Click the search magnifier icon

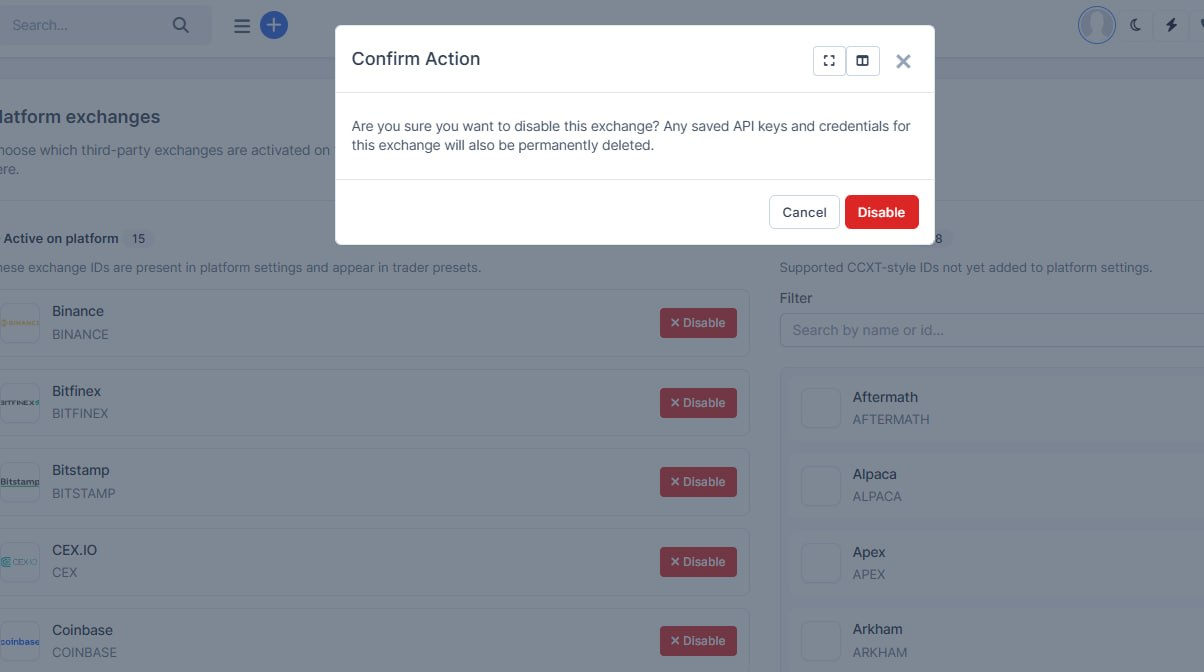(x=181, y=25)
